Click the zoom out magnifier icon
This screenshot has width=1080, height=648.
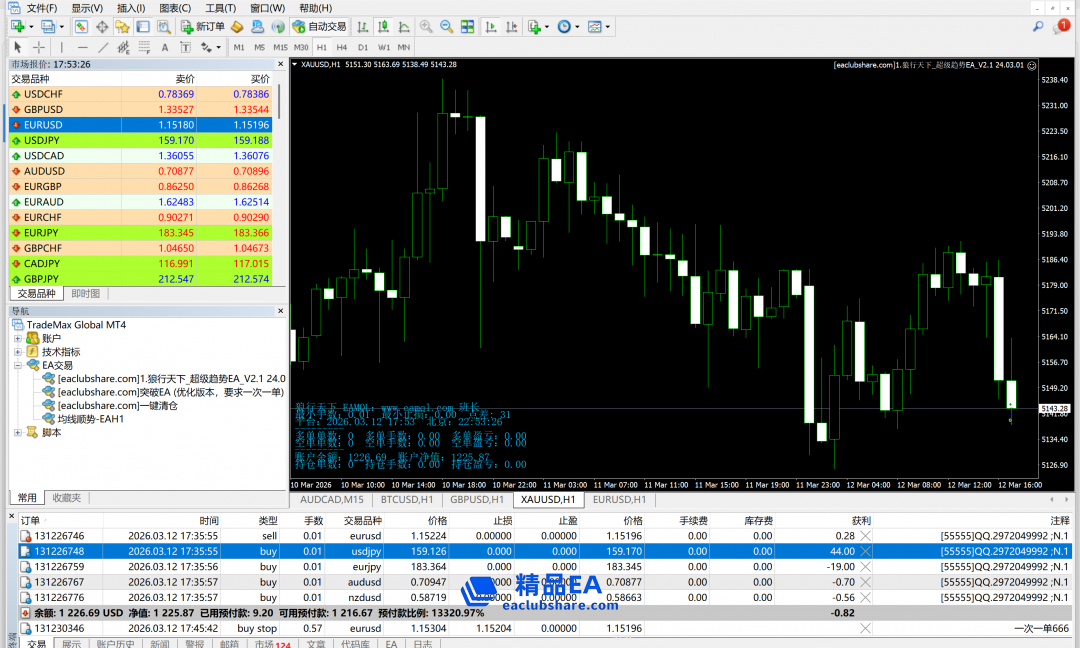[x=446, y=27]
